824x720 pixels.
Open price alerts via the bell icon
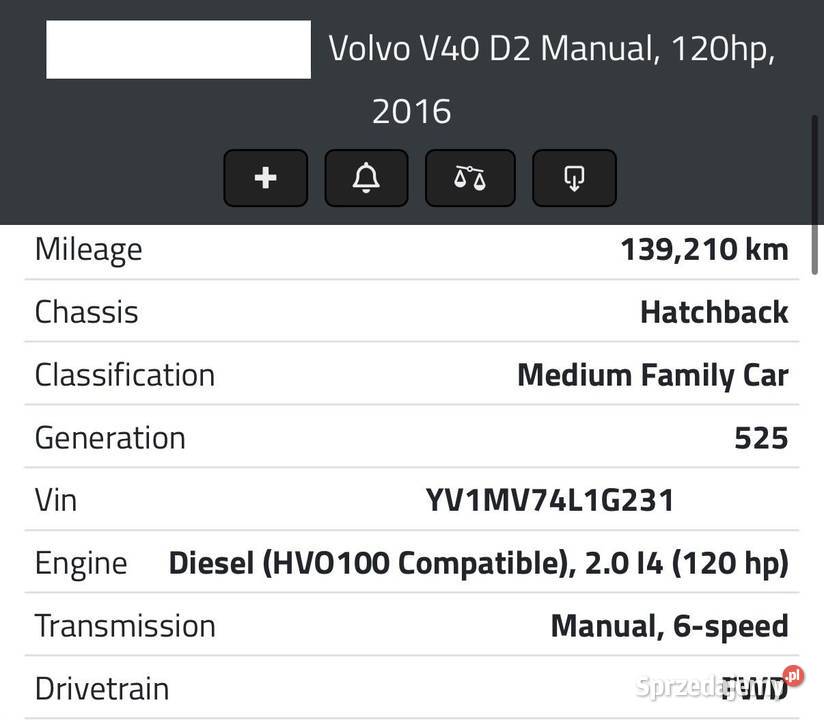pos(366,178)
